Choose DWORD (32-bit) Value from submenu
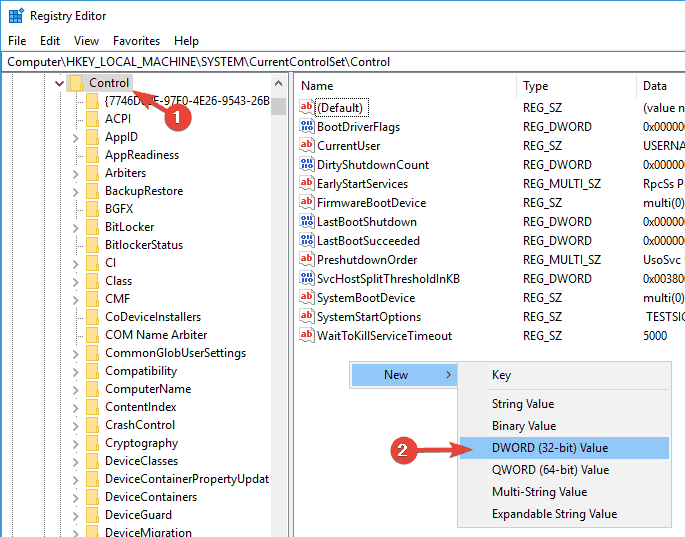 (x=550, y=448)
